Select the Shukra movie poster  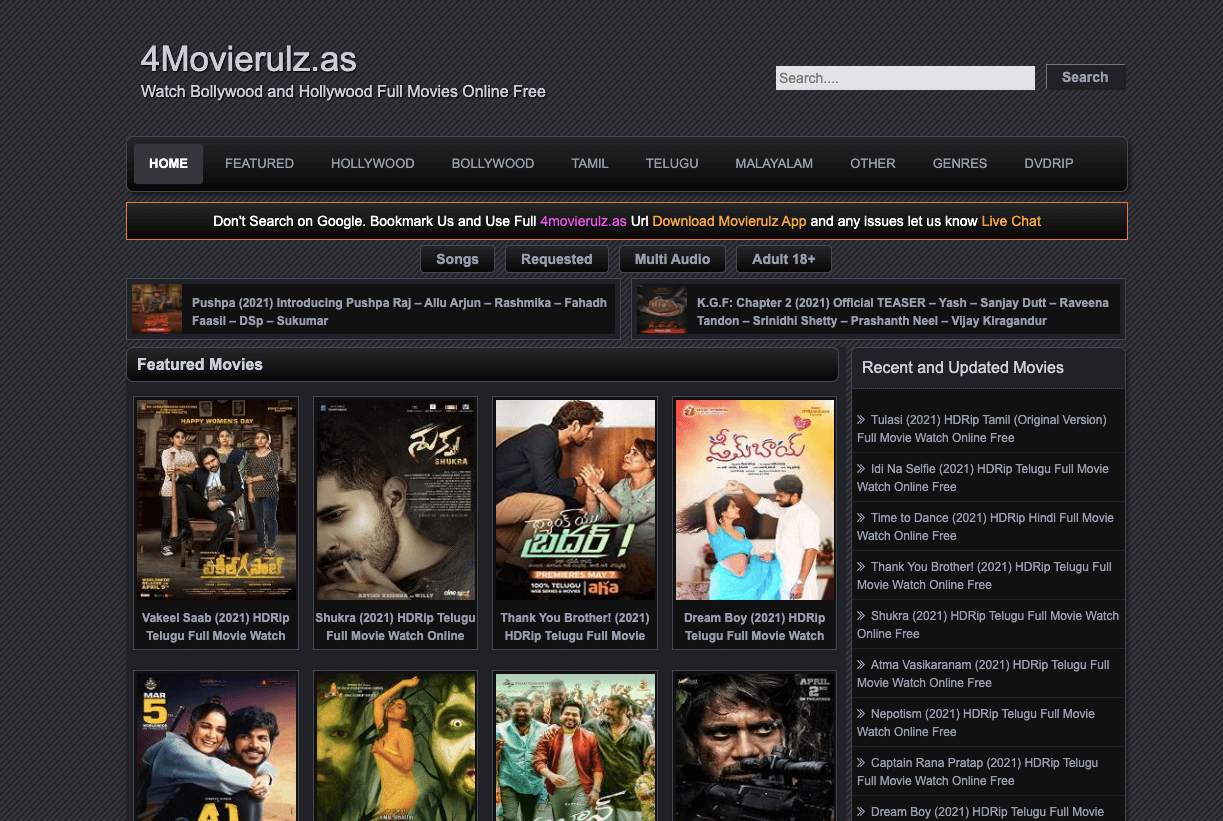(396, 500)
